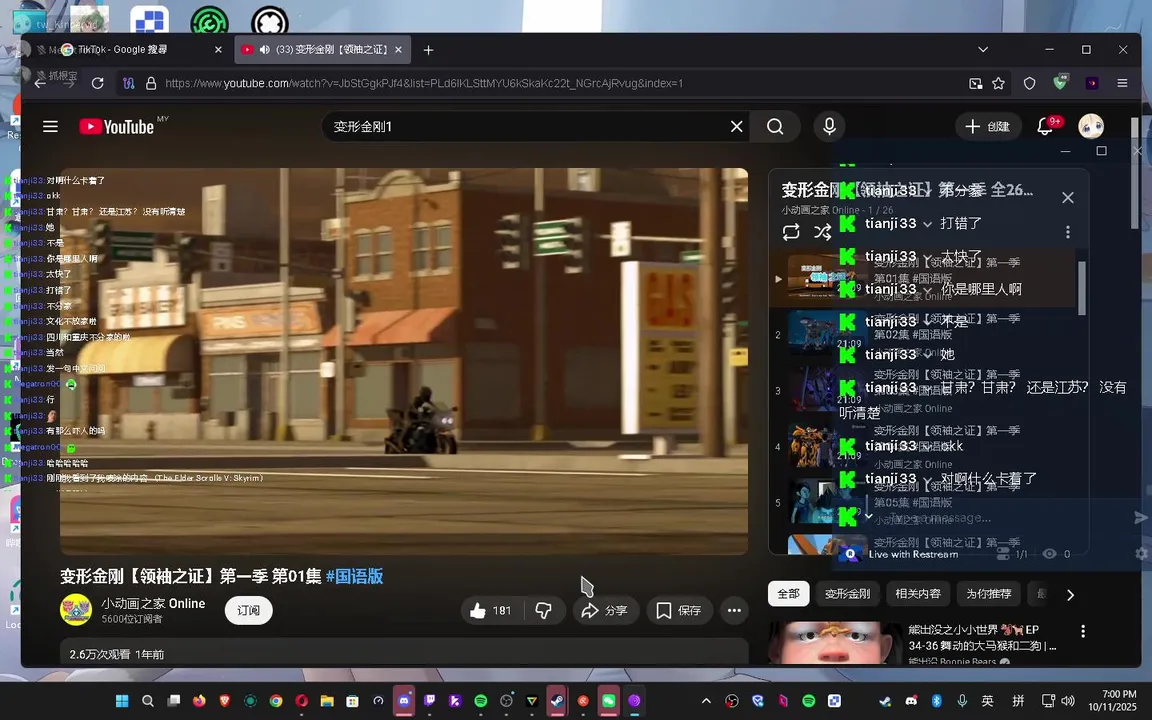The height and width of the screenshot is (720, 1152).
Task: Click the playlist panel scrollbar
Action: (1081, 288)
